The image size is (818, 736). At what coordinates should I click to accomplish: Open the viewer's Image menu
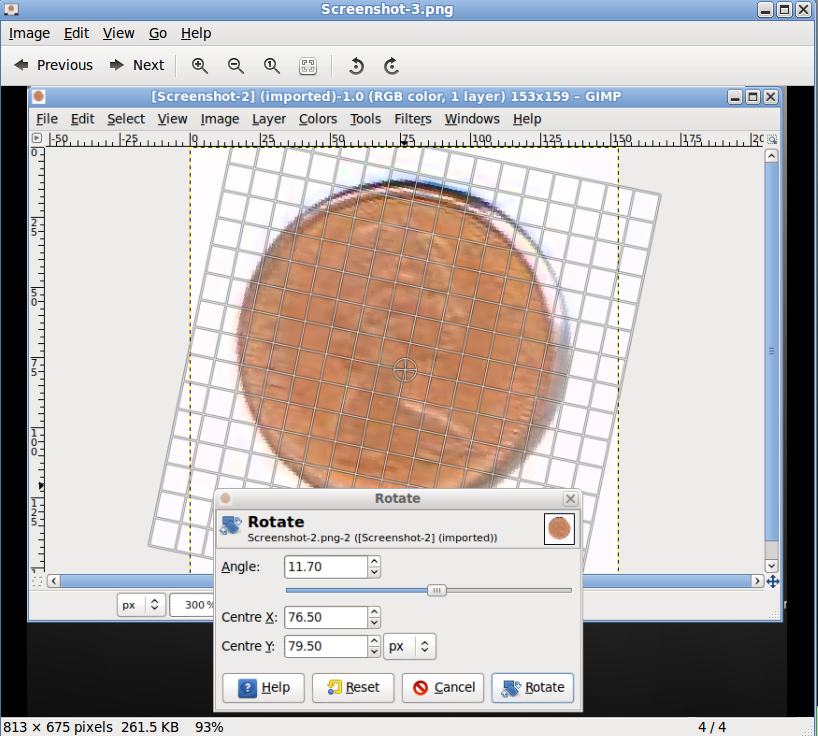point(29,33)
